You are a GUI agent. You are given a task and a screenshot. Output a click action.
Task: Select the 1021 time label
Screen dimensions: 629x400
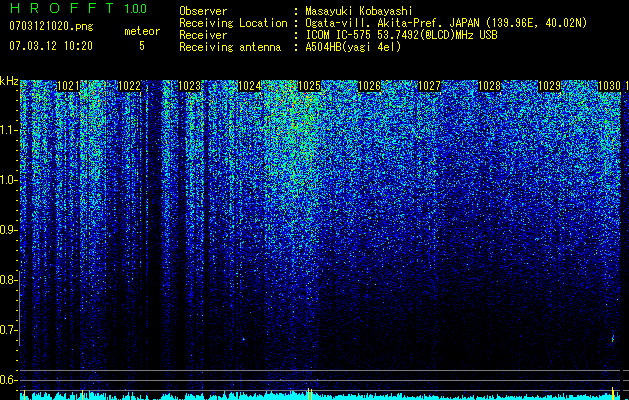click(69, 86)
